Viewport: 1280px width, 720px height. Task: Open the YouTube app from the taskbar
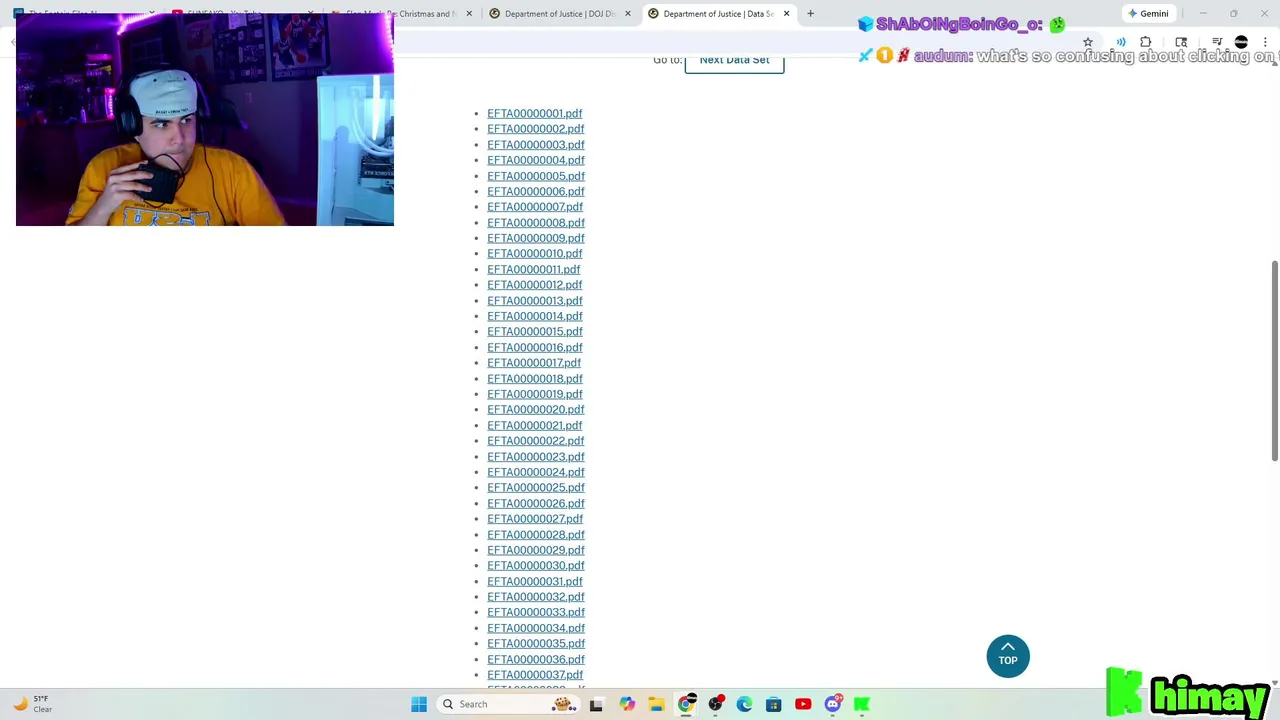point(803,704)
